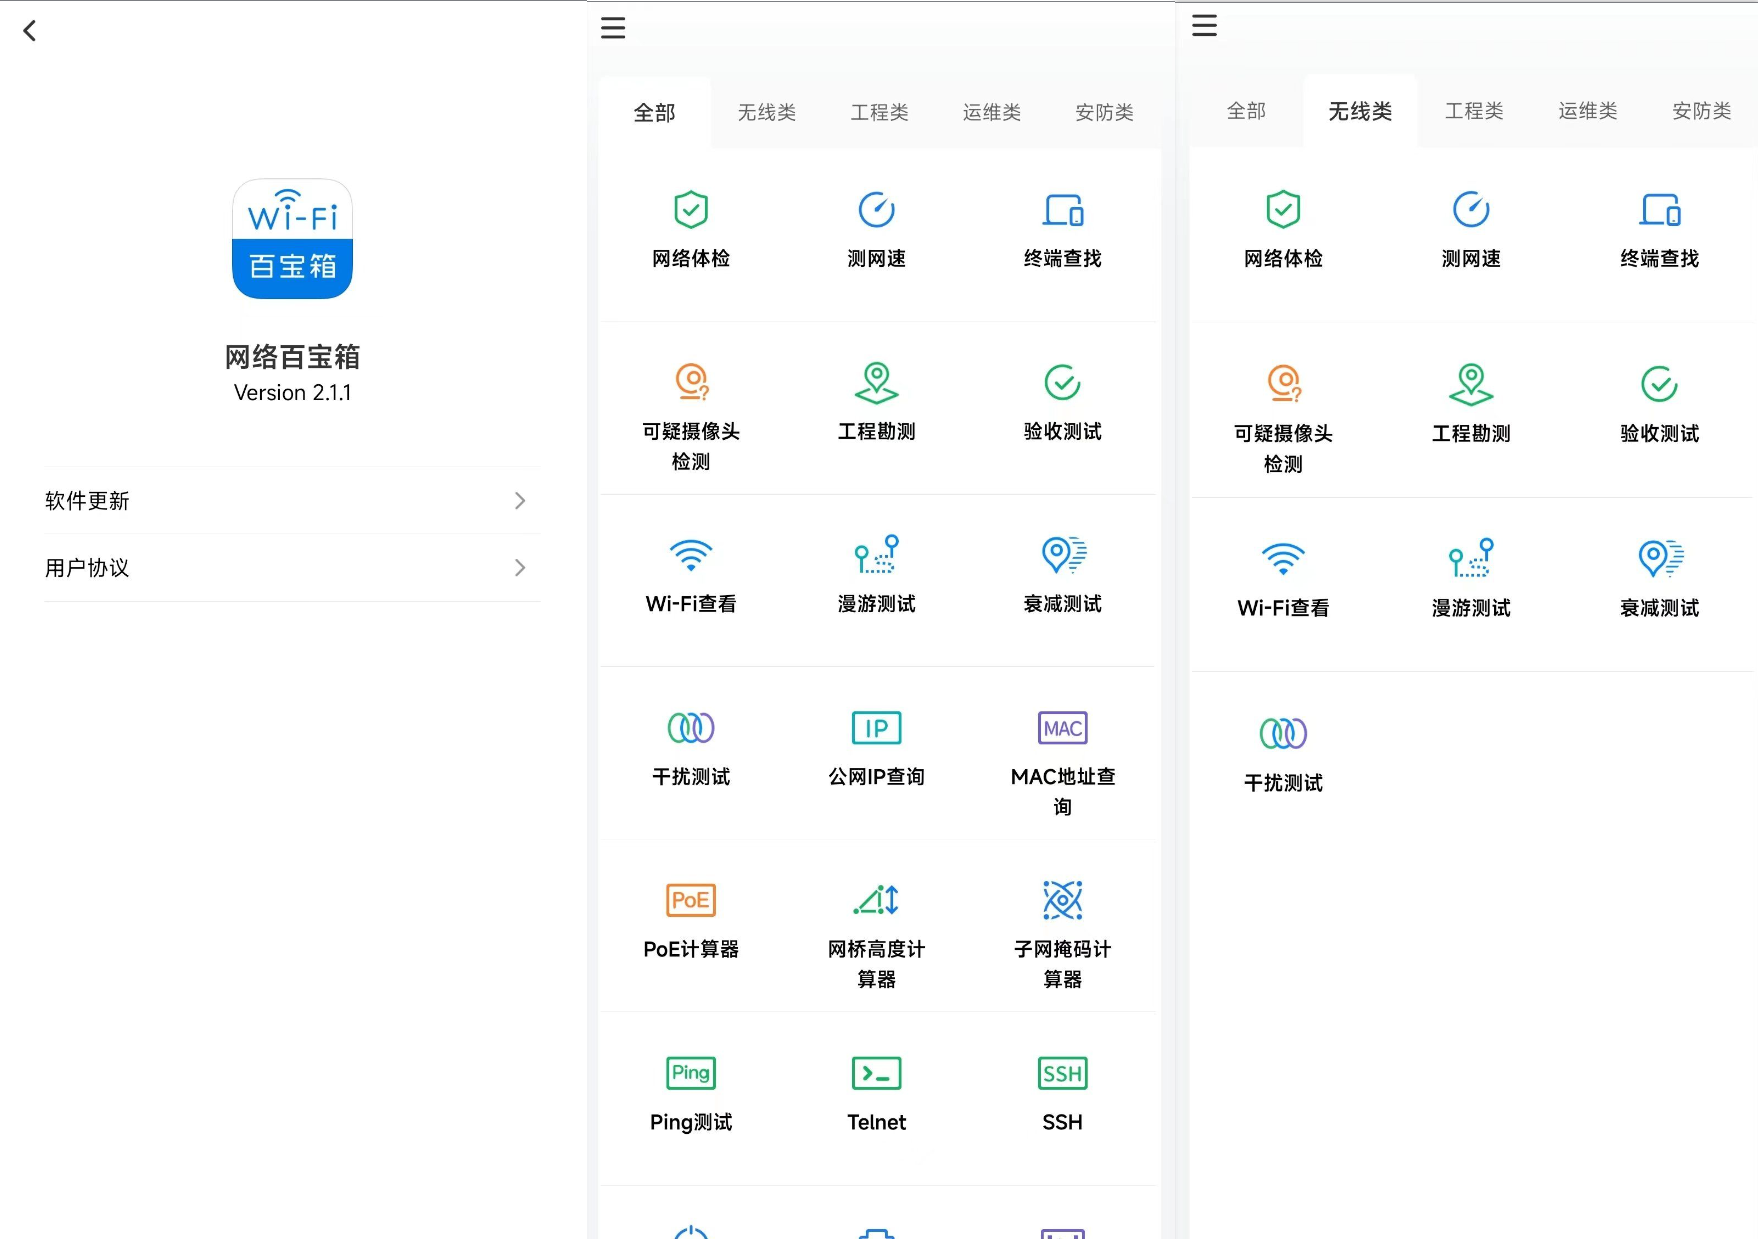Open 软件更新 entry
The image size is (1758, 1239).
(x=292, y=500)
